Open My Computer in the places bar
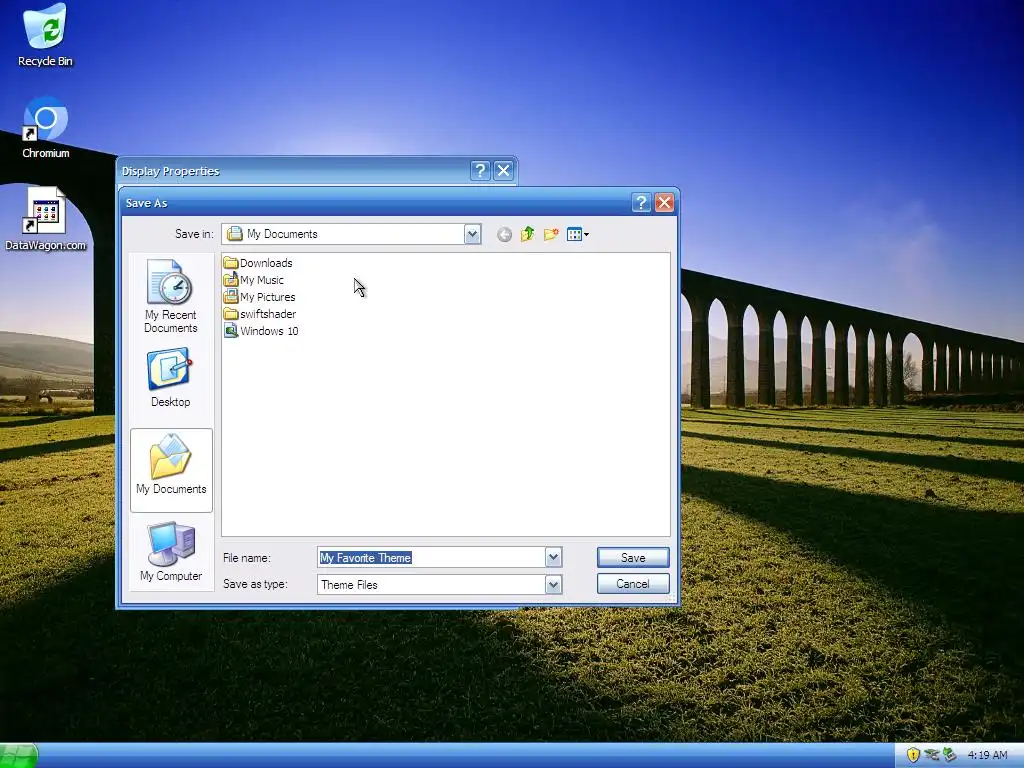 point(170,552)
